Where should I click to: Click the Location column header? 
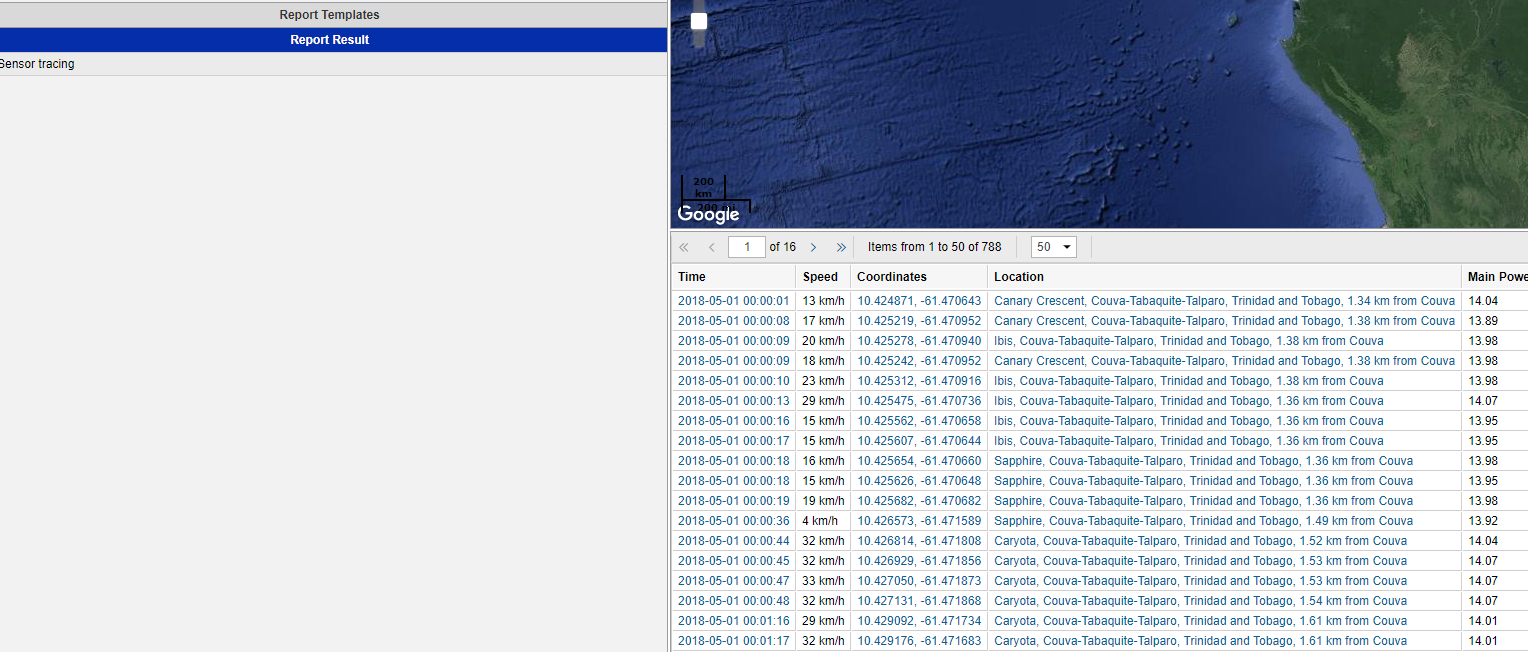[1018, 277]
